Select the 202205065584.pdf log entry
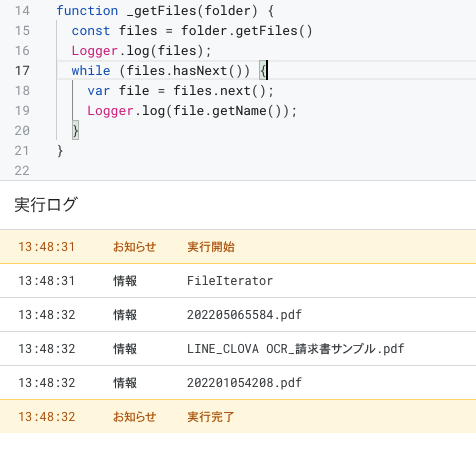Viewport: 476px width, 459px height. pos(238,315)
